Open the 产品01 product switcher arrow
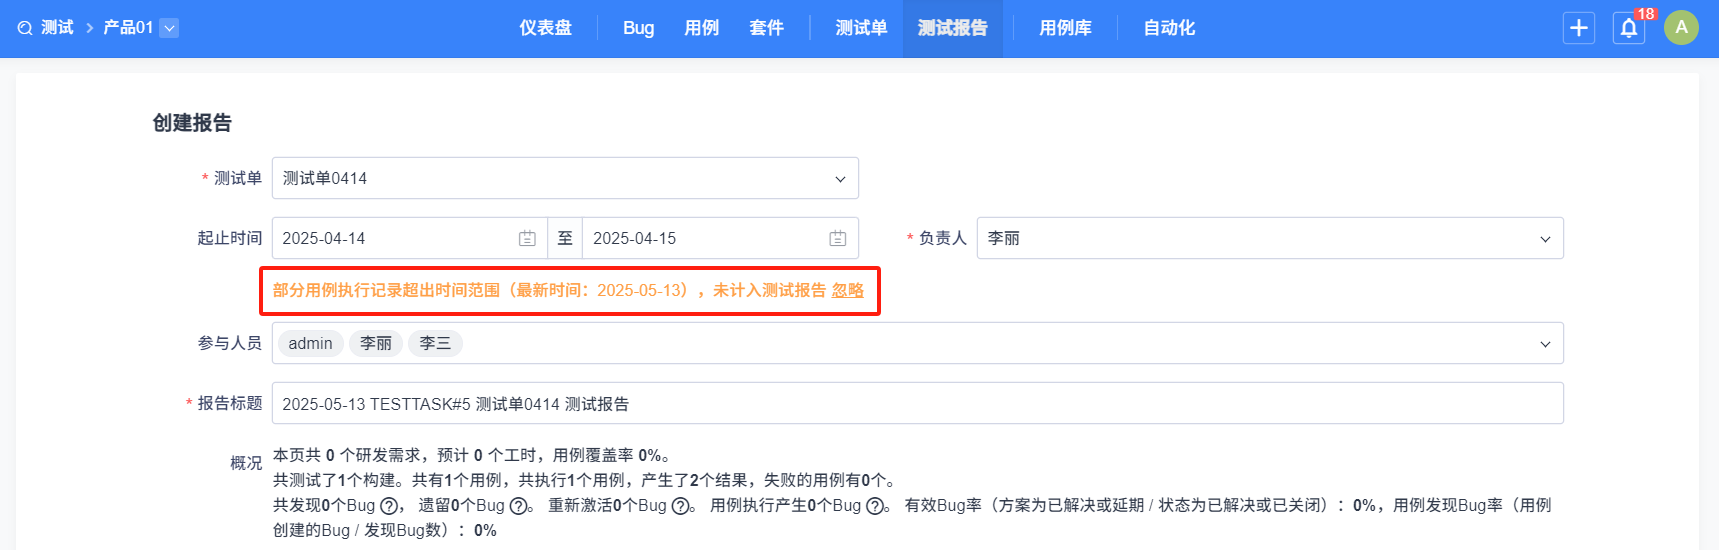 click(x=170, y=28)
